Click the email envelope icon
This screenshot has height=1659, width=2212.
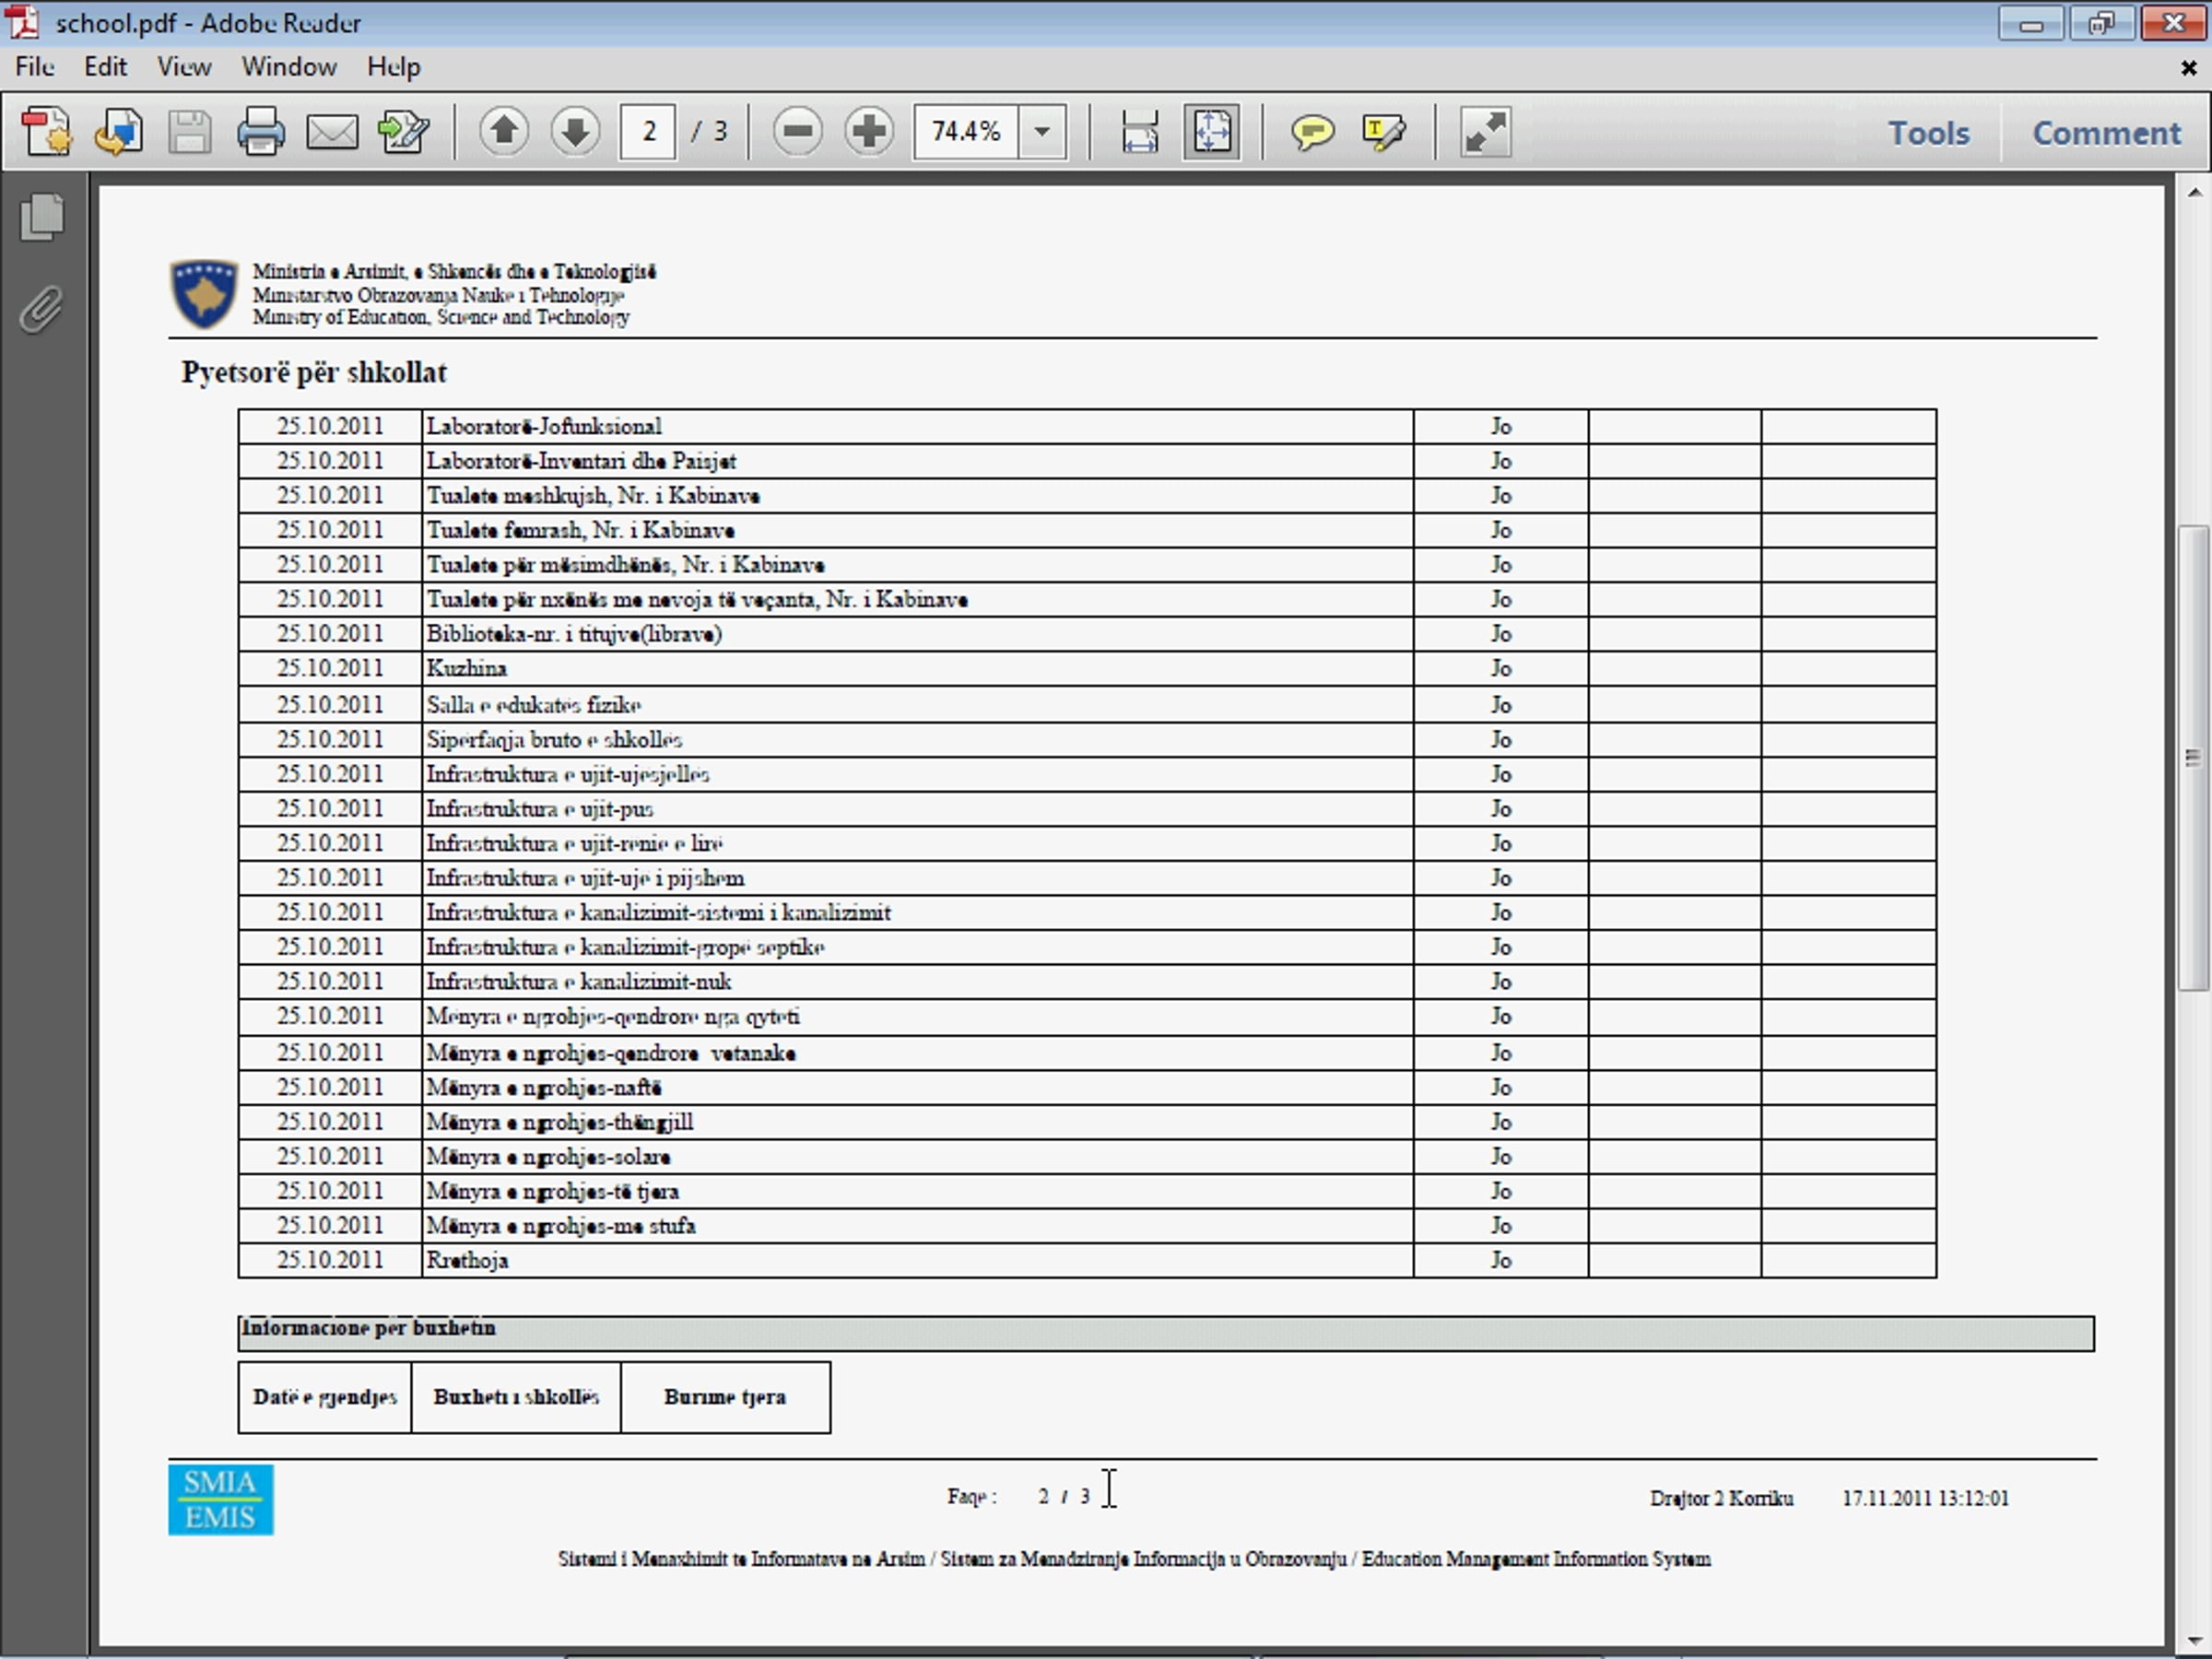331,131
